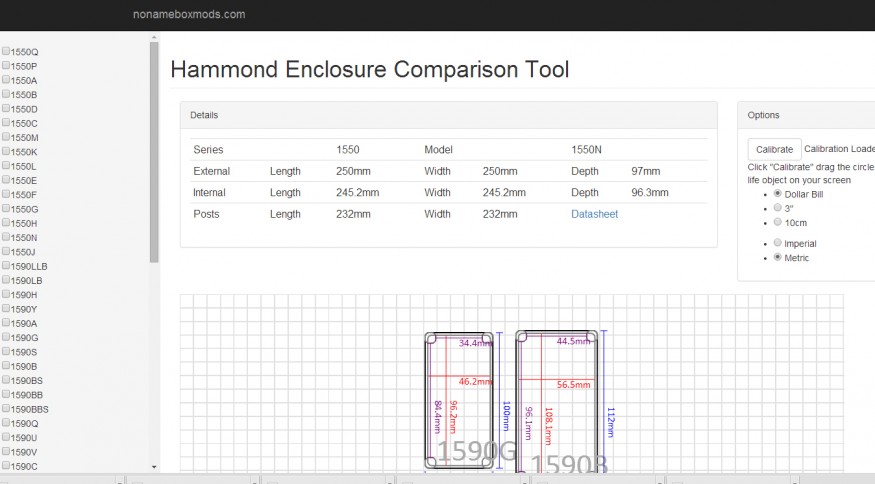Check the 1590LB enclosure
Image resolution: width=875 pixels, height=484 pixels.
(6, 280)
